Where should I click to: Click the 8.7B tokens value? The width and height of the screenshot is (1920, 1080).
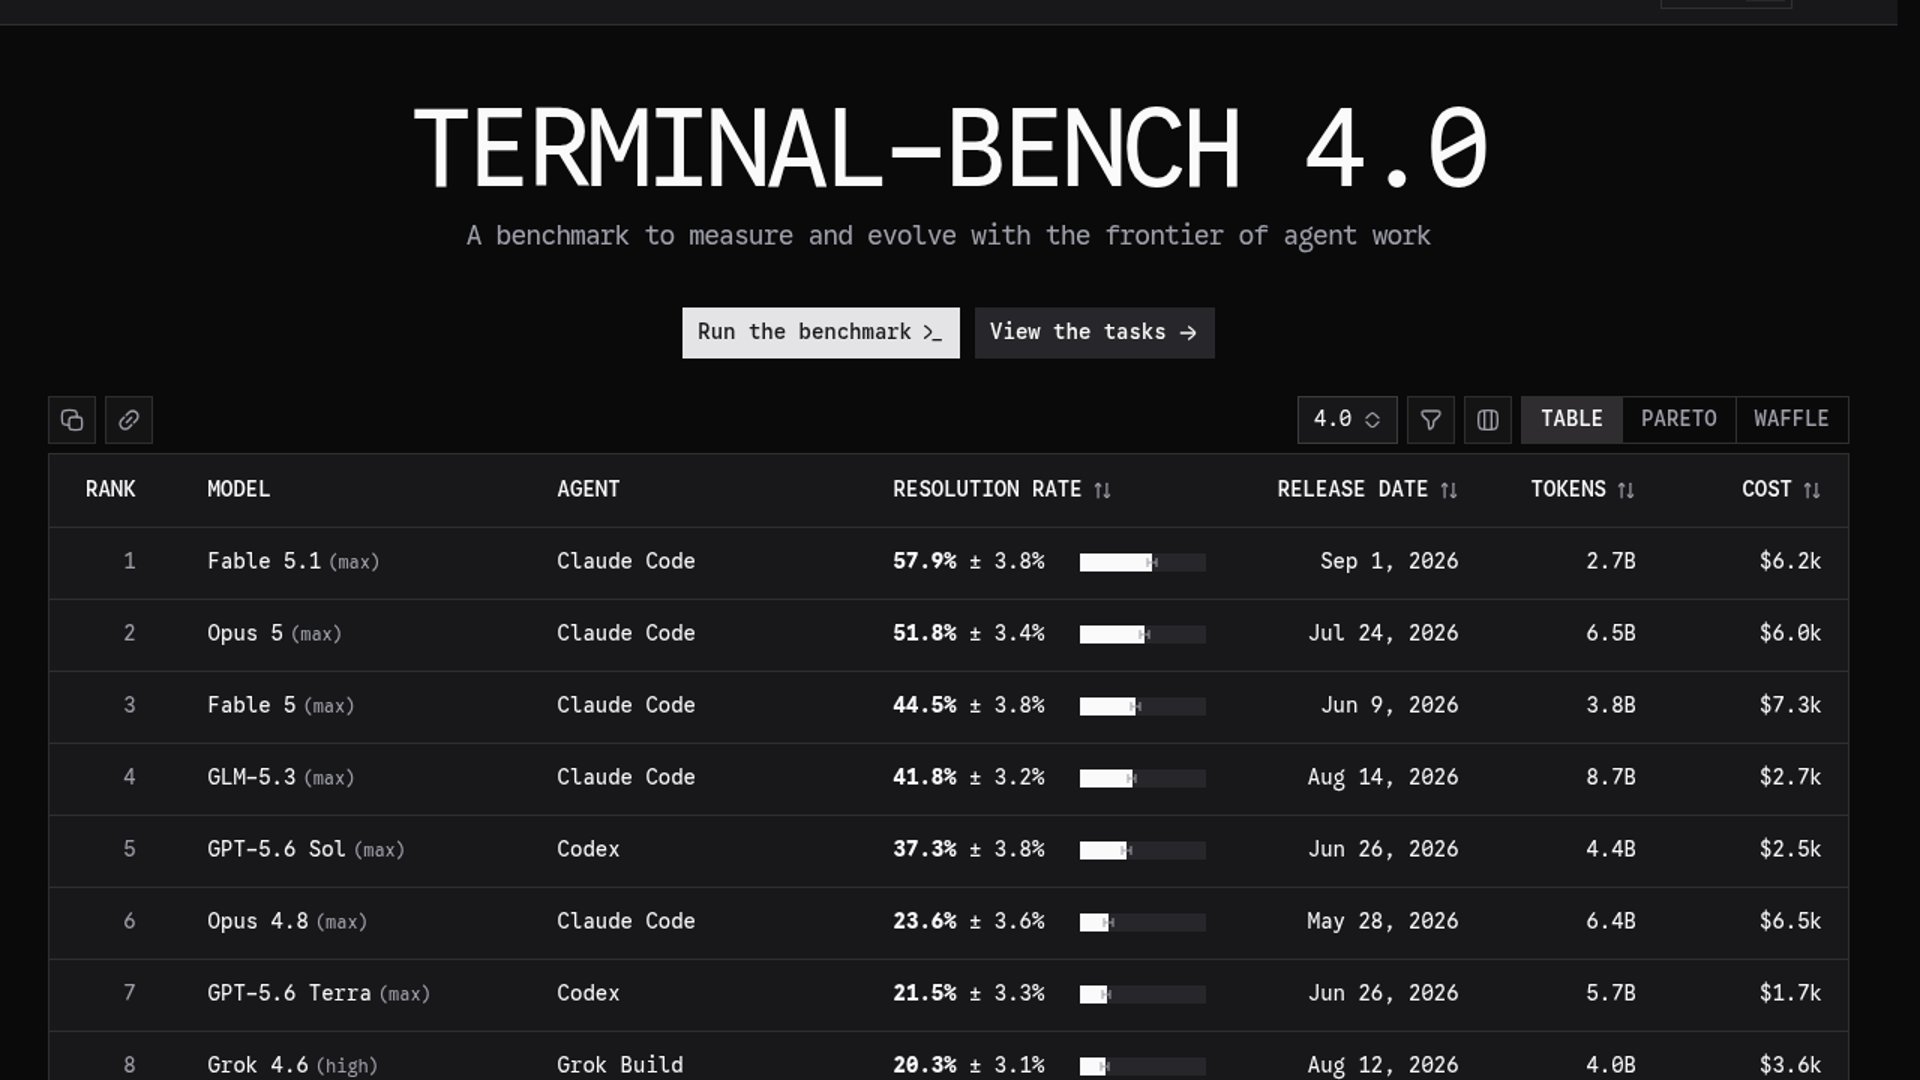[x=1611, y=778]
